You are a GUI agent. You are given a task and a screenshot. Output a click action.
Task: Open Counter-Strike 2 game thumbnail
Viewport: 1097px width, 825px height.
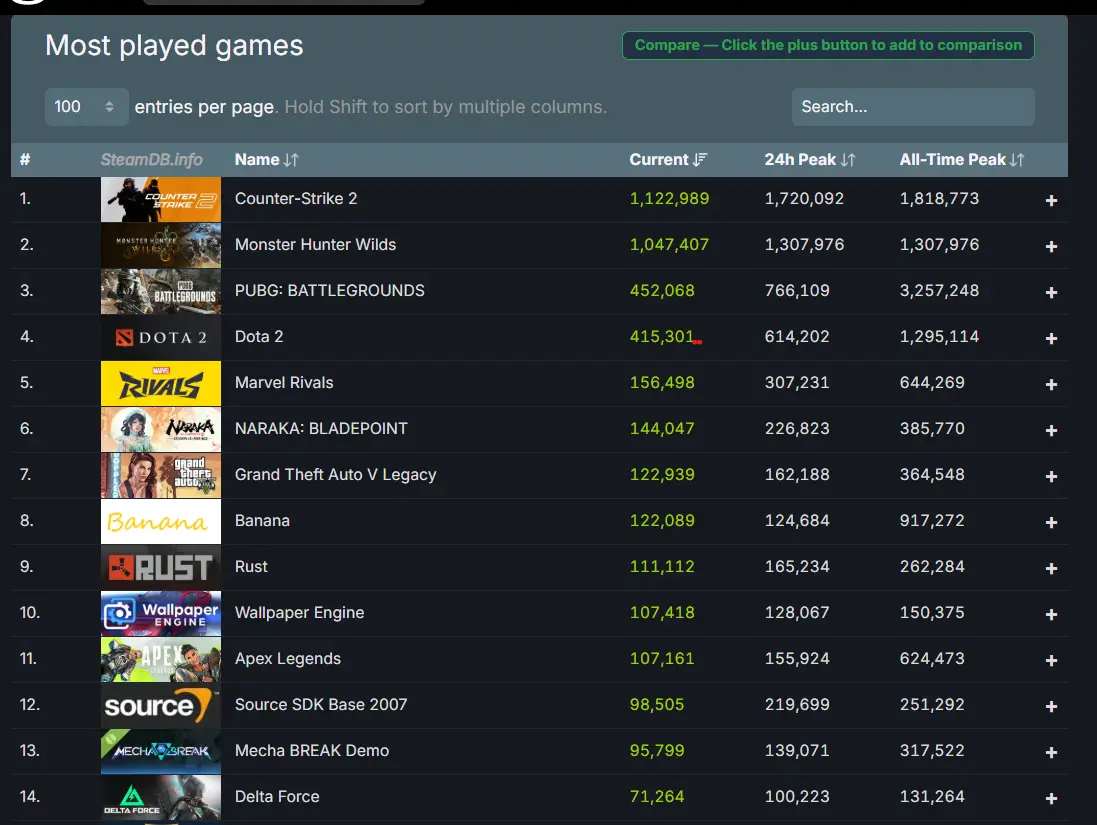click(161, 199)
